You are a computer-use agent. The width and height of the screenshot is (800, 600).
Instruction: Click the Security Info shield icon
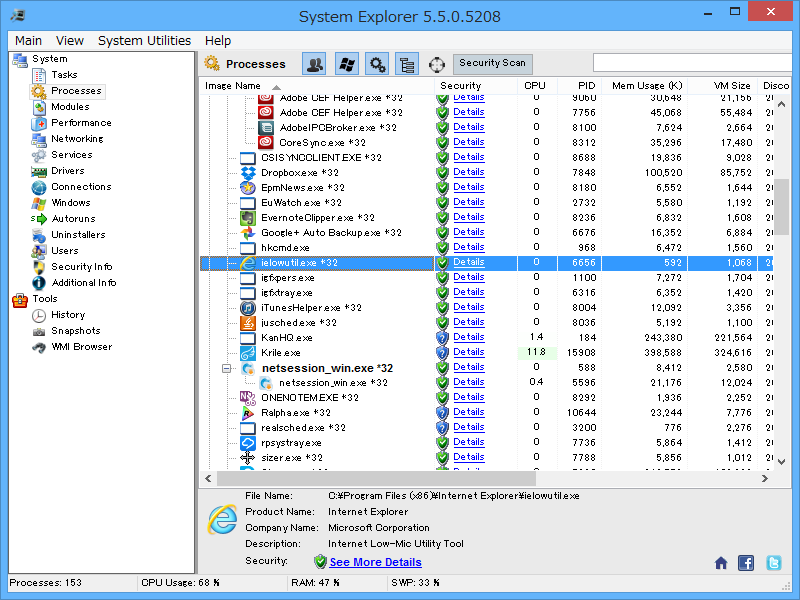tap(39, 267)
